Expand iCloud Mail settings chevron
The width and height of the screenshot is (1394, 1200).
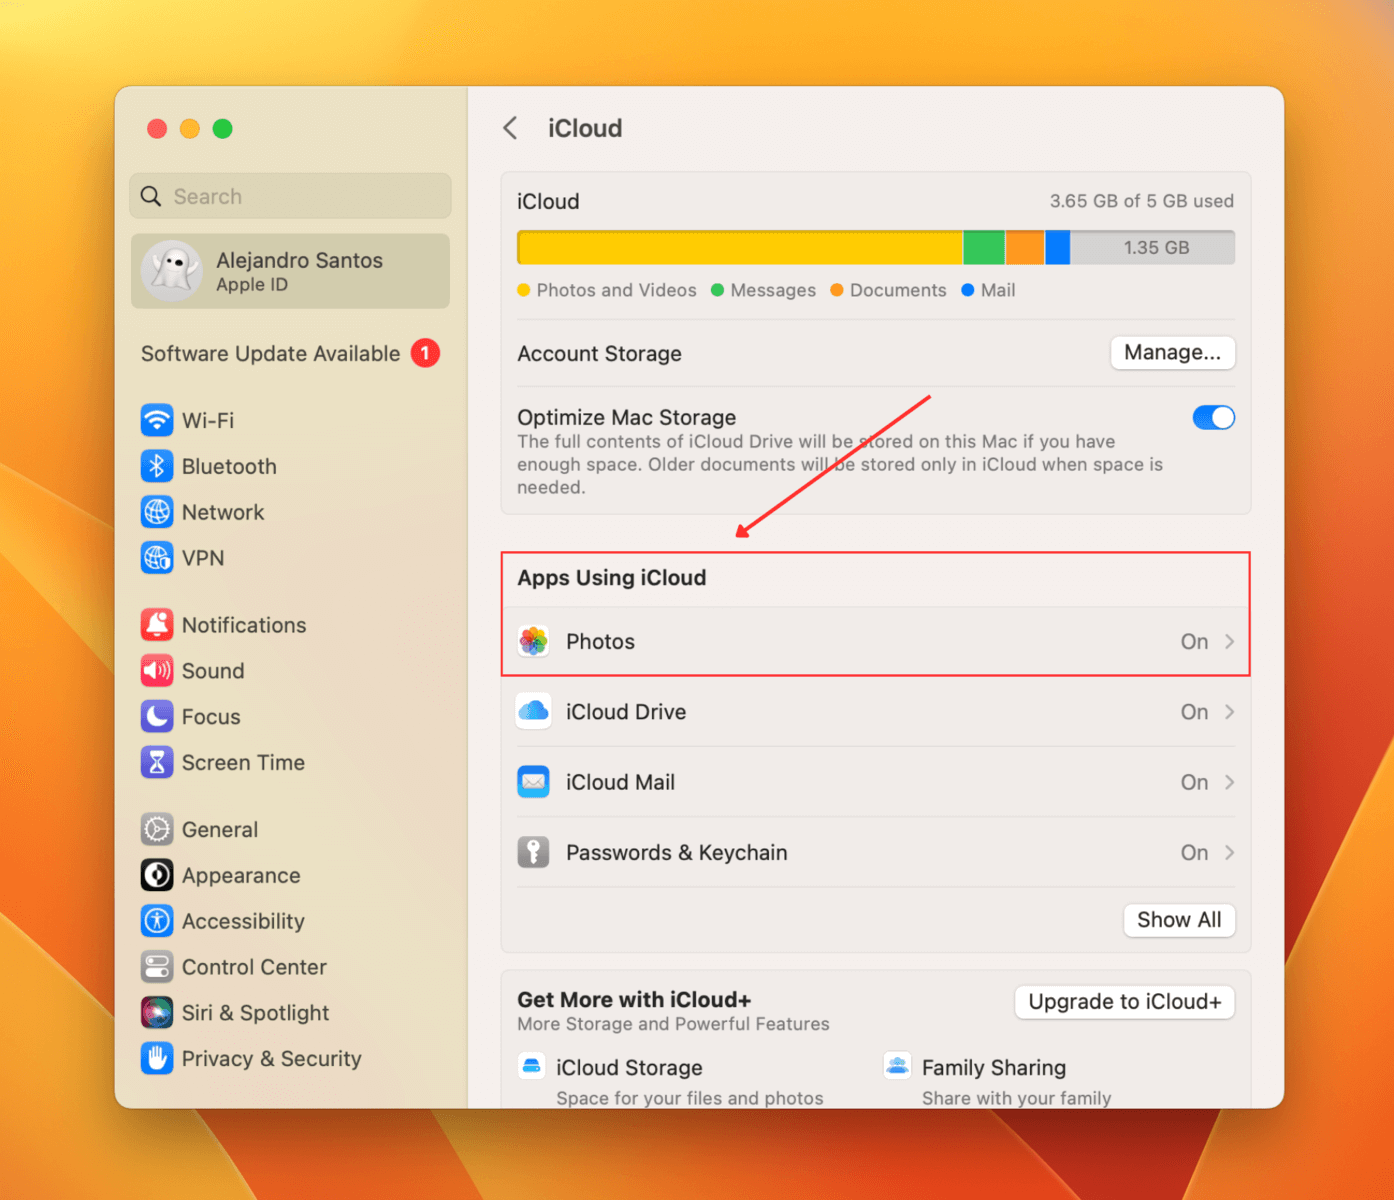[x=1229, y=782]
